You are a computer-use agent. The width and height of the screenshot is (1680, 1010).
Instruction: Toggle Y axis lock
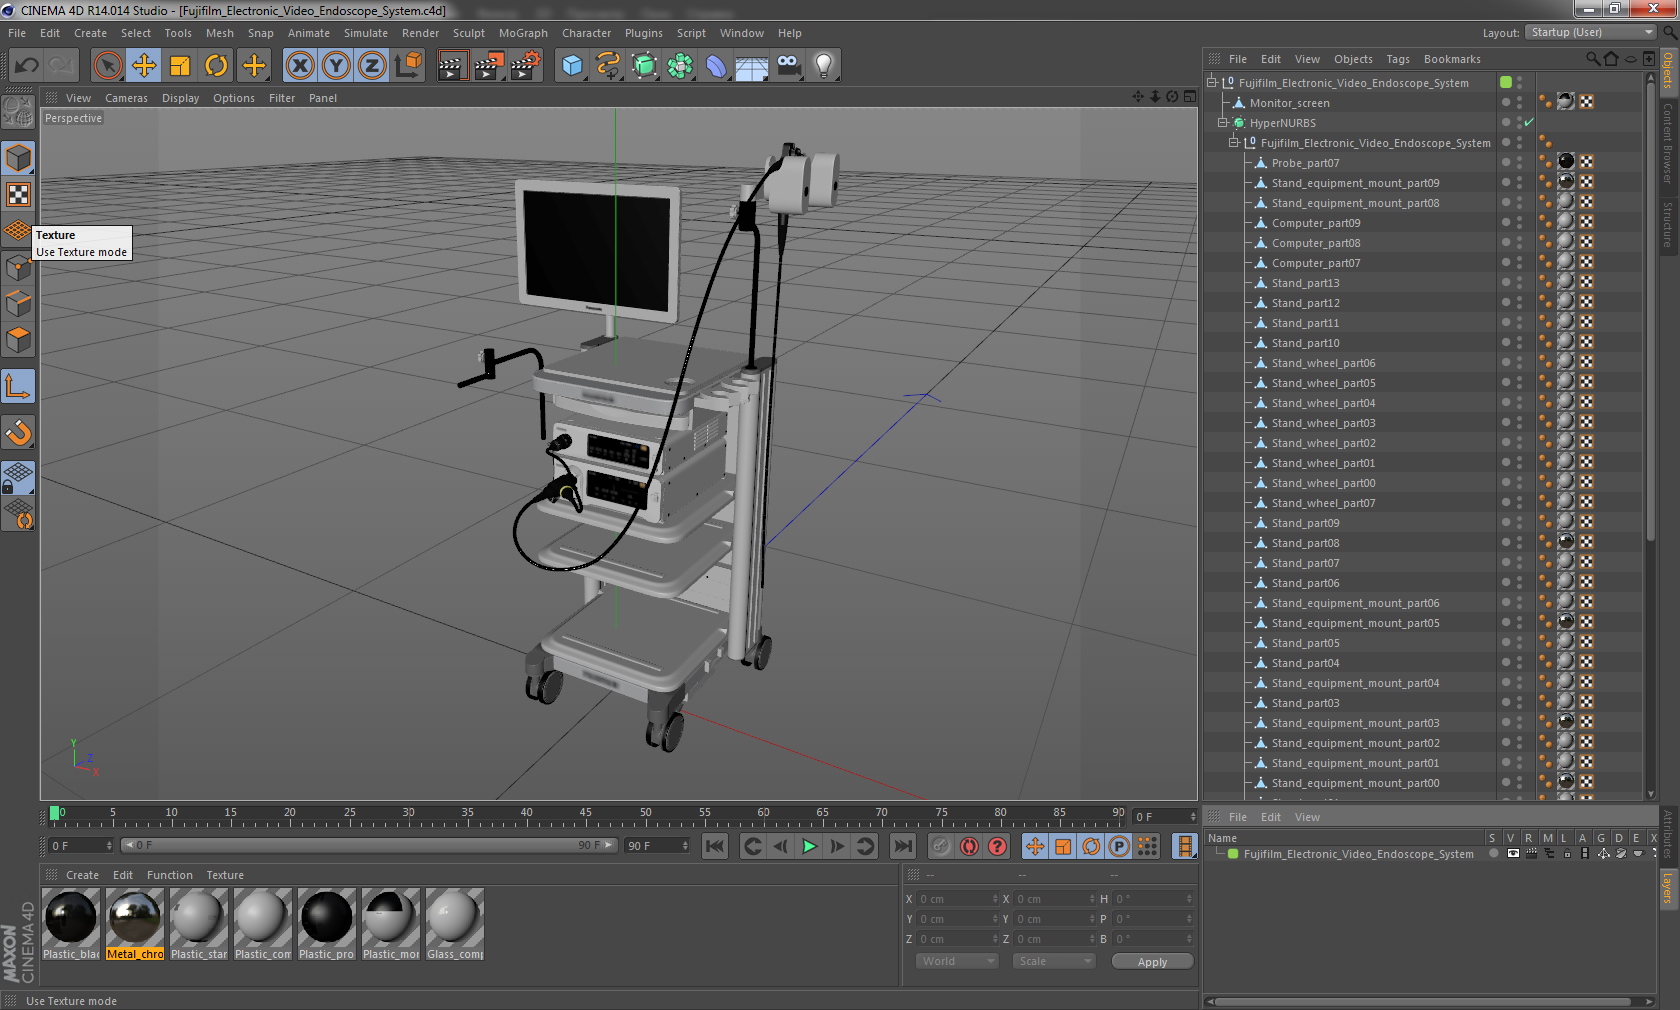click(x=336, y=66)
